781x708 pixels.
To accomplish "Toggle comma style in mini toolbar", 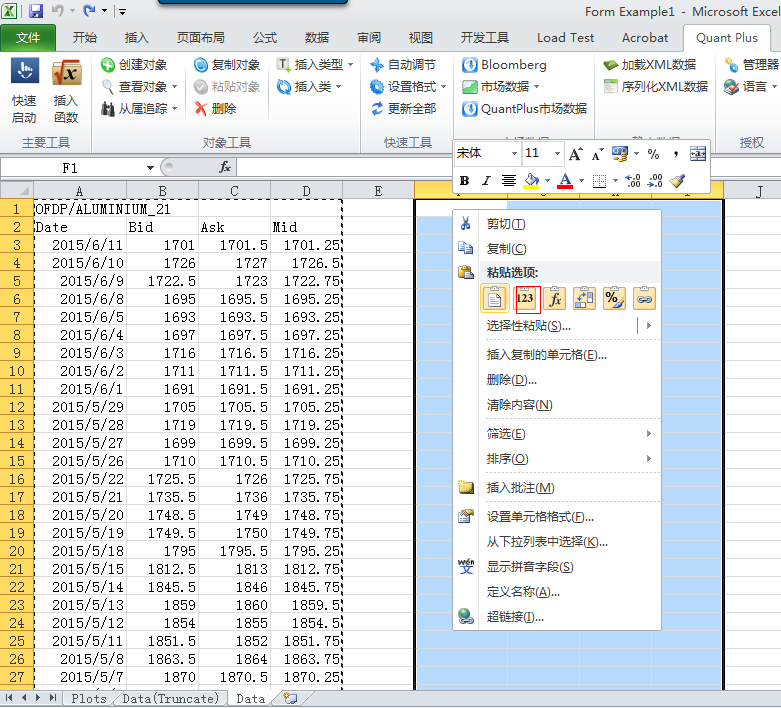I will click(x=675, y=154).
